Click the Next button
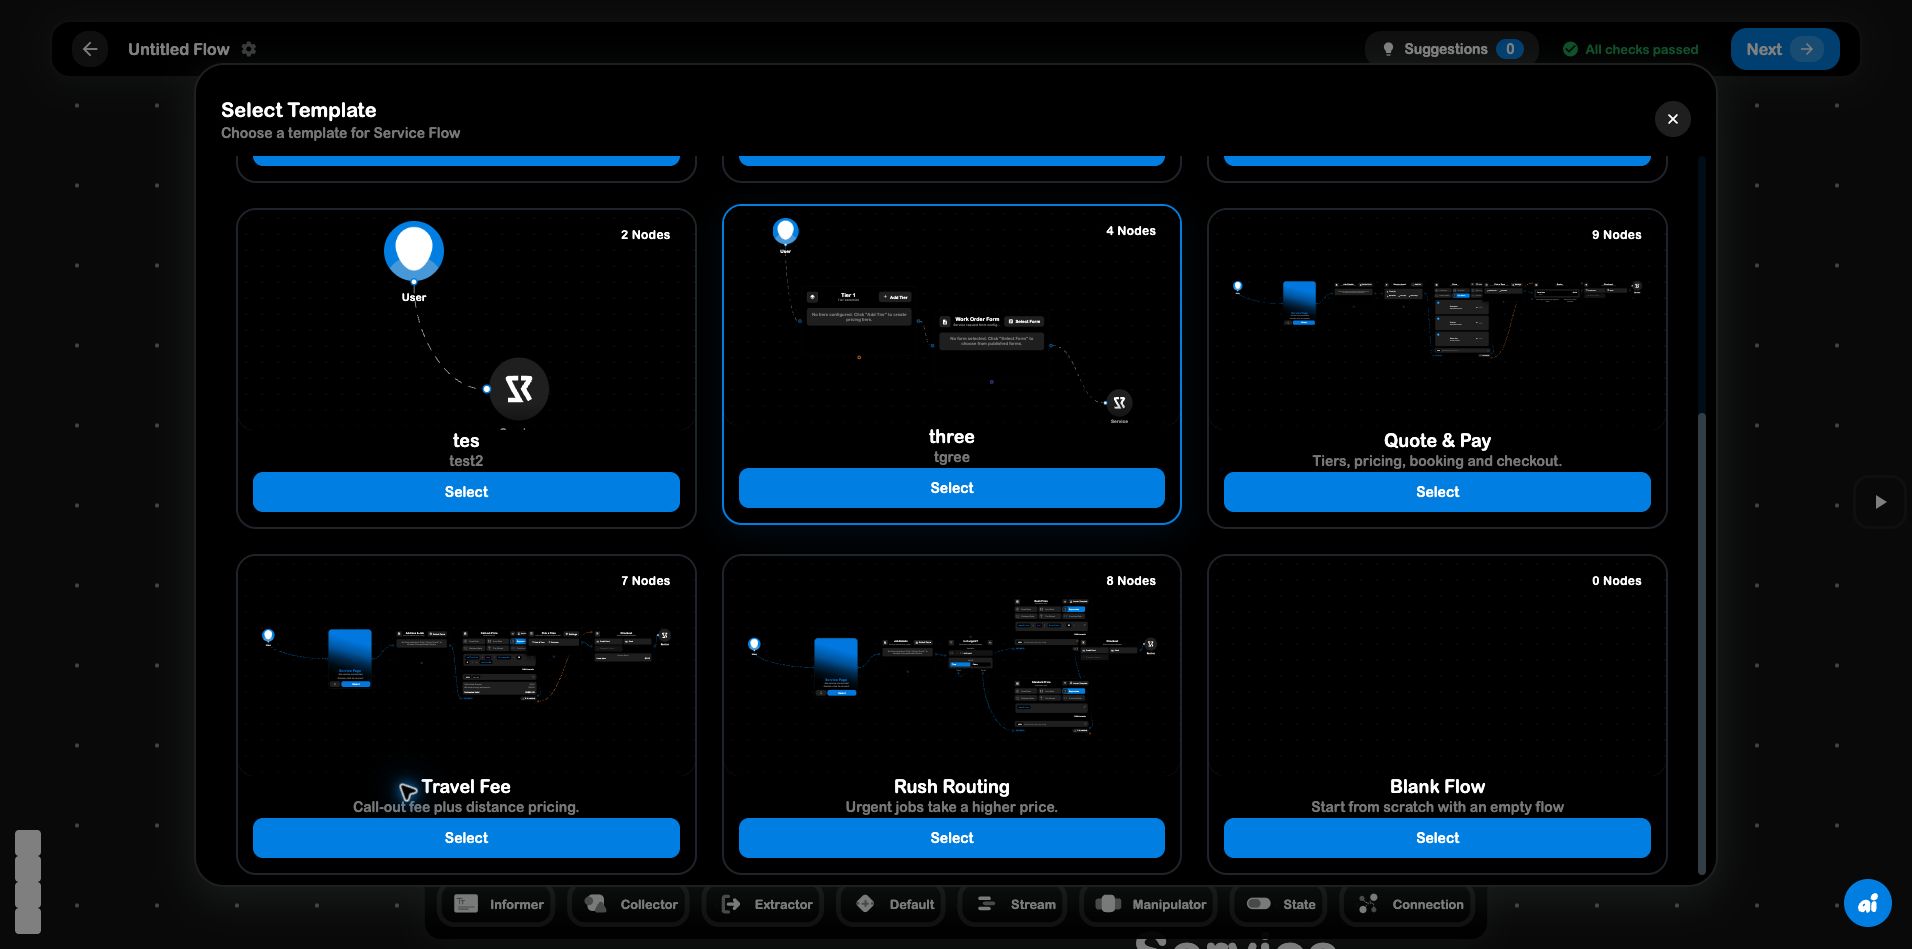 pos(1784,49)
